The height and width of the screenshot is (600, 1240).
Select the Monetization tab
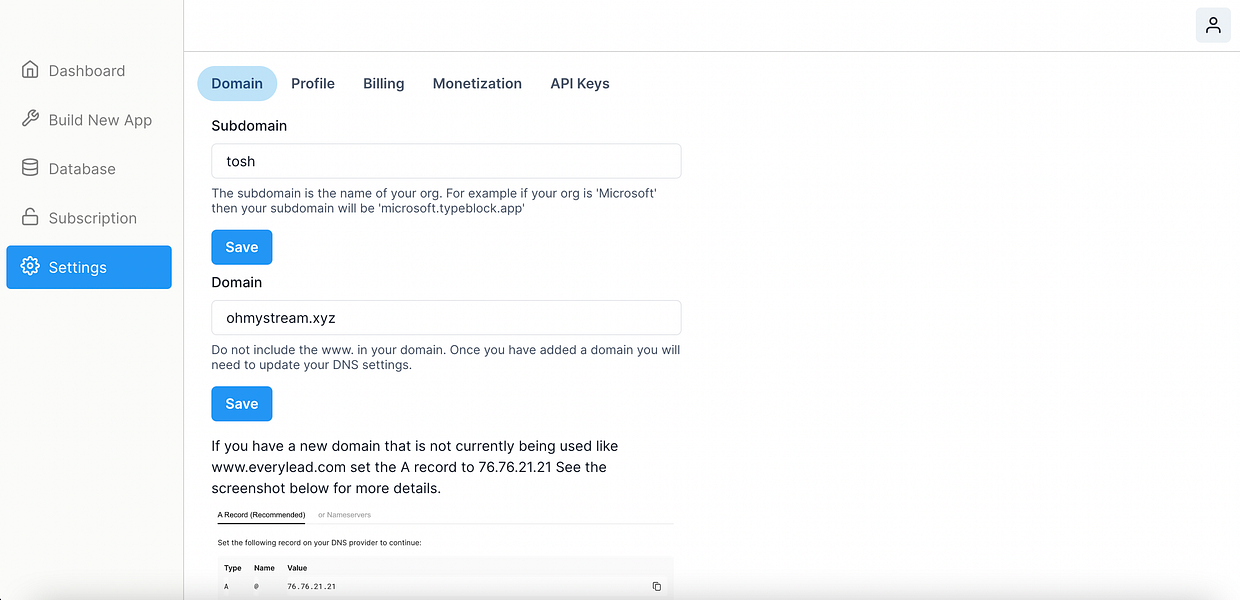click(x=477, y=83)
